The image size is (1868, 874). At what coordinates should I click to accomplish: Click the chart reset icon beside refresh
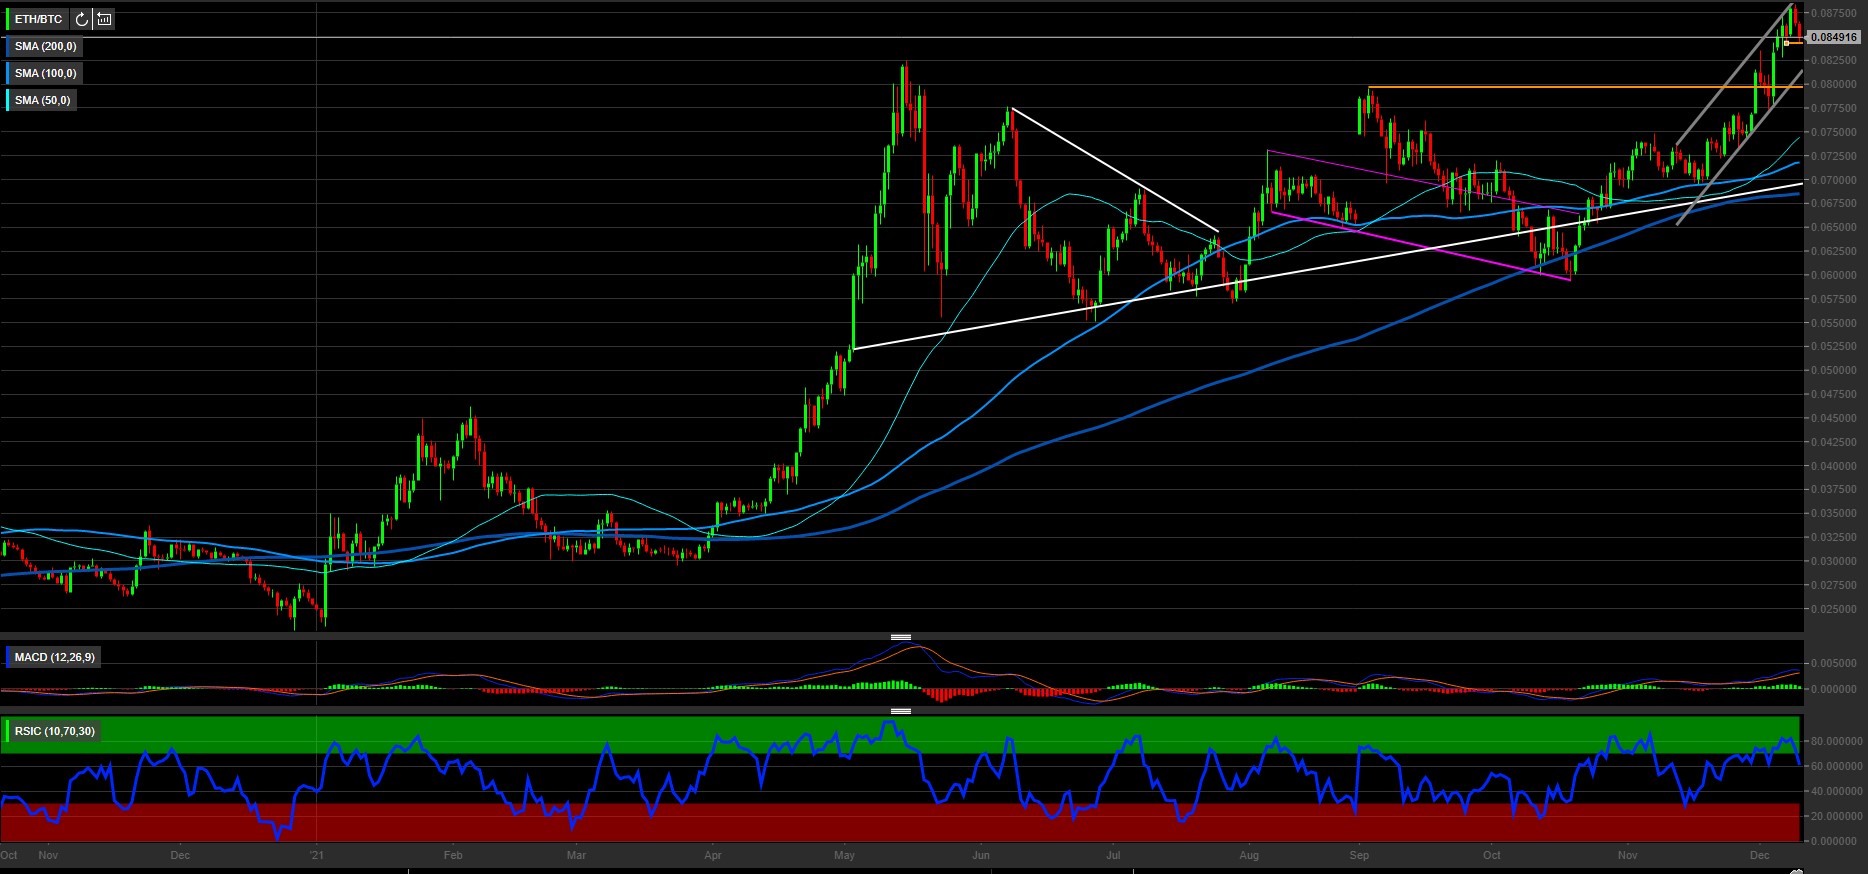[x=104, y=19]
